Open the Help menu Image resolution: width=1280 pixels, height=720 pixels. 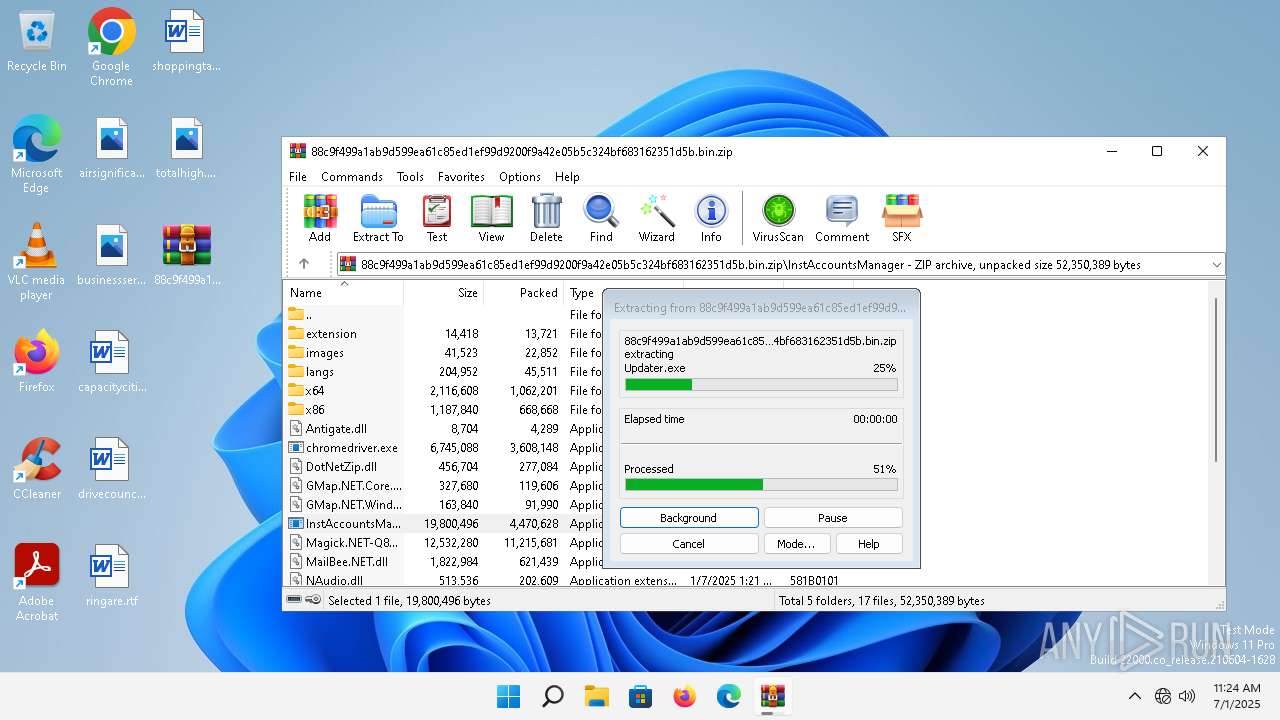[567, 176]
